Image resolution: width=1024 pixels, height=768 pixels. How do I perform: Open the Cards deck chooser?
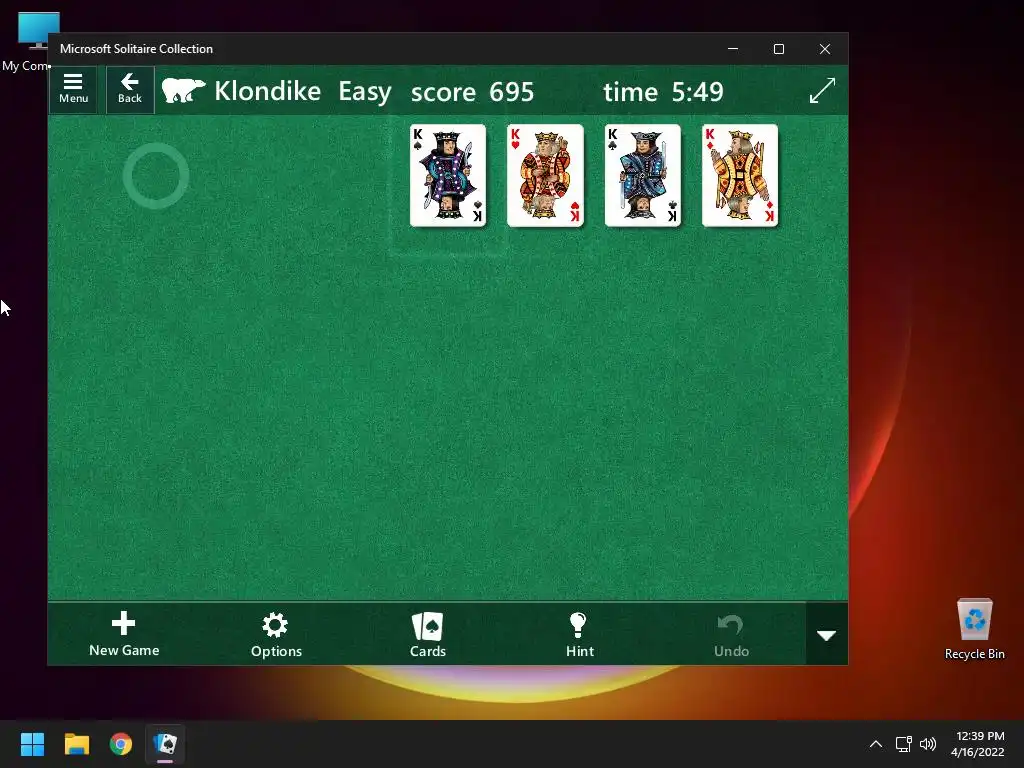428,634
